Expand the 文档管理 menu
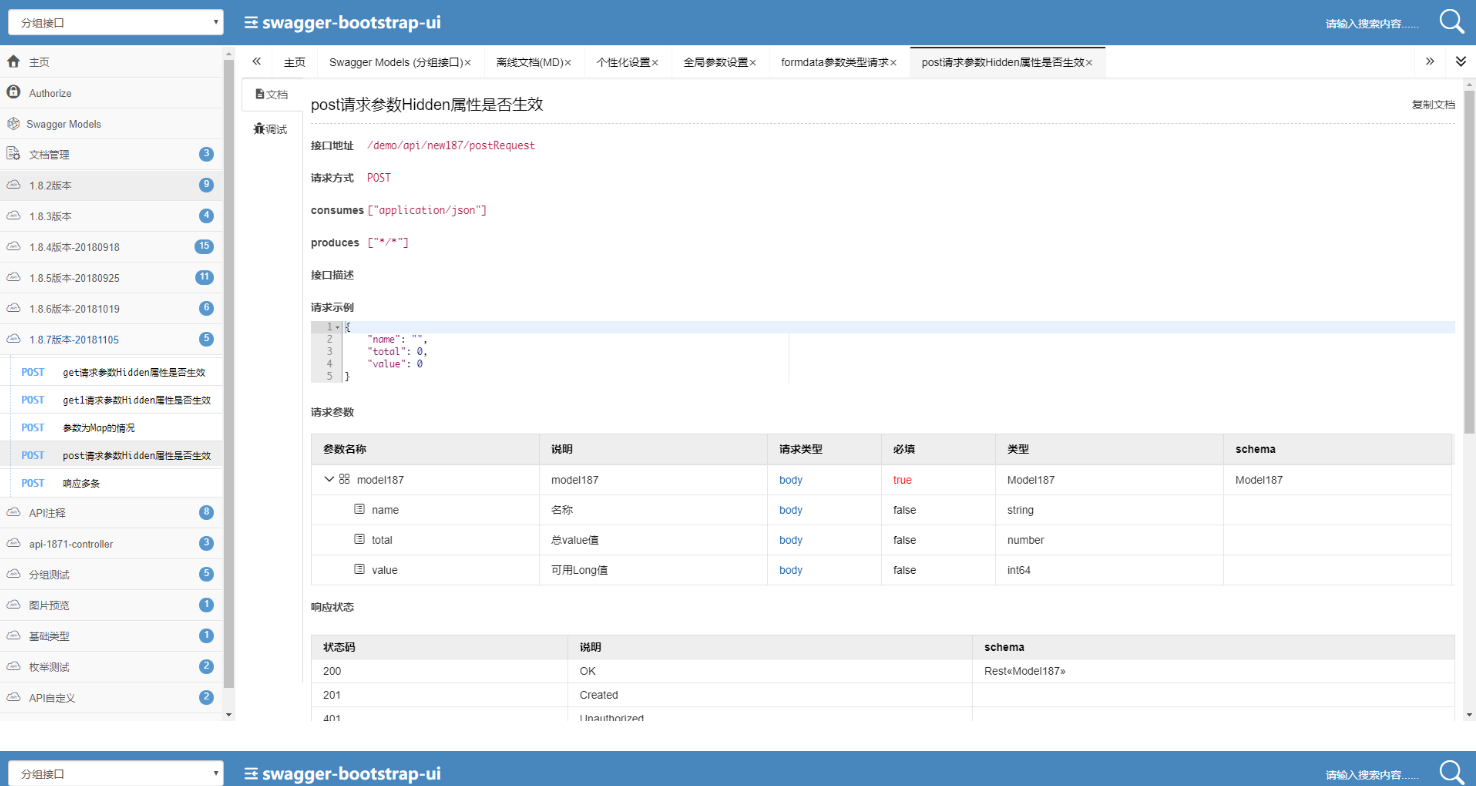Image resolution: width=1476 pixels, height=786 pixels. point(111,154)
